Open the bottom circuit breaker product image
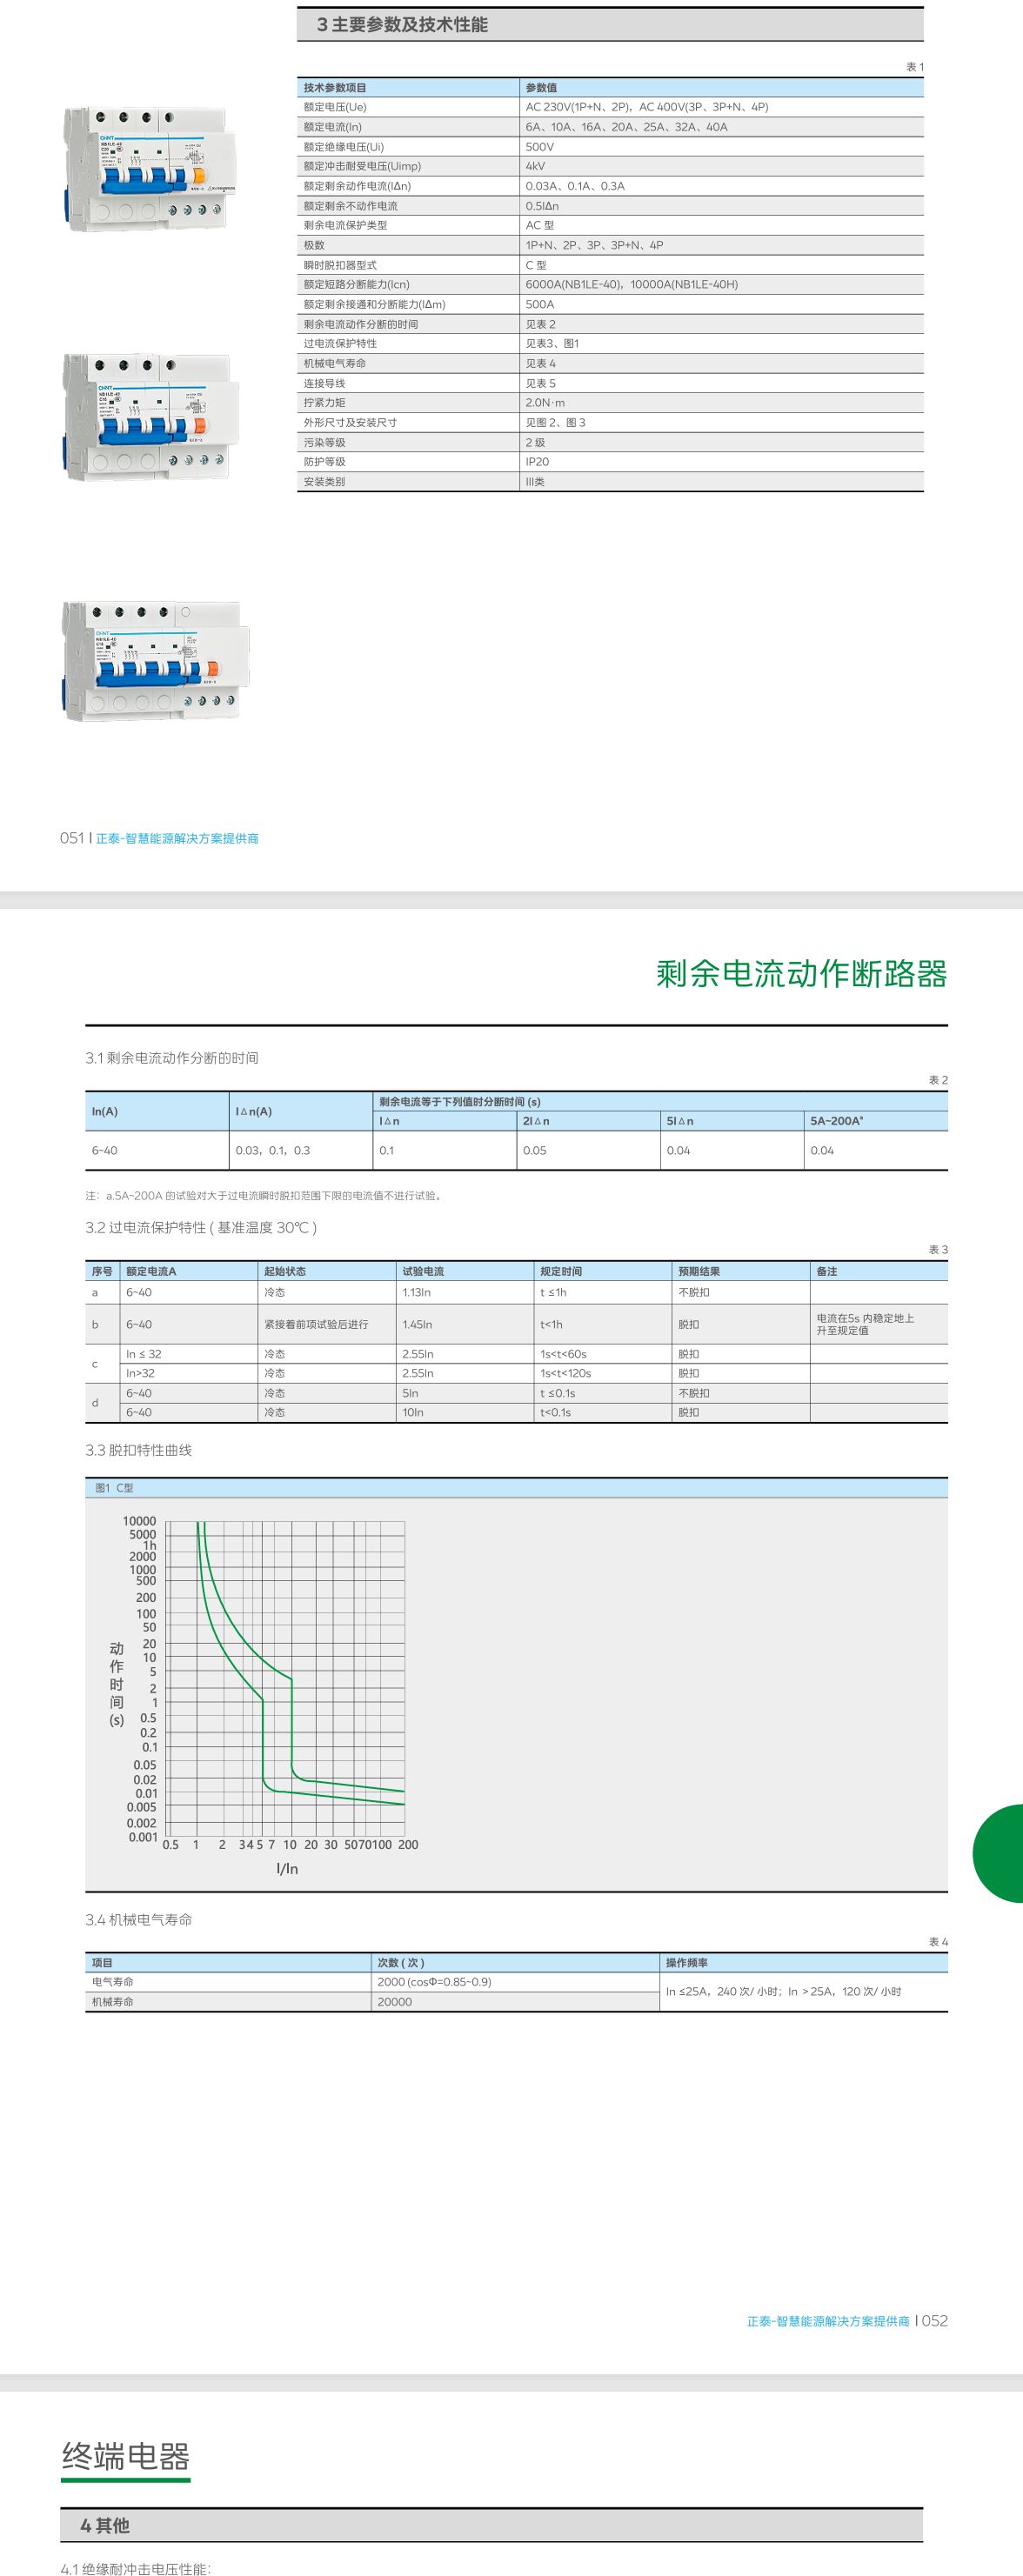 155,661
